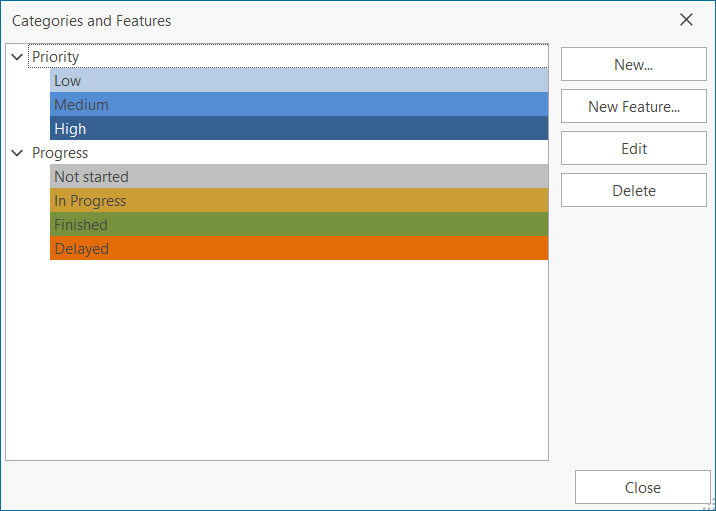Click the New... button
This screenshot has height=511, width=716.
click(633, 64)
